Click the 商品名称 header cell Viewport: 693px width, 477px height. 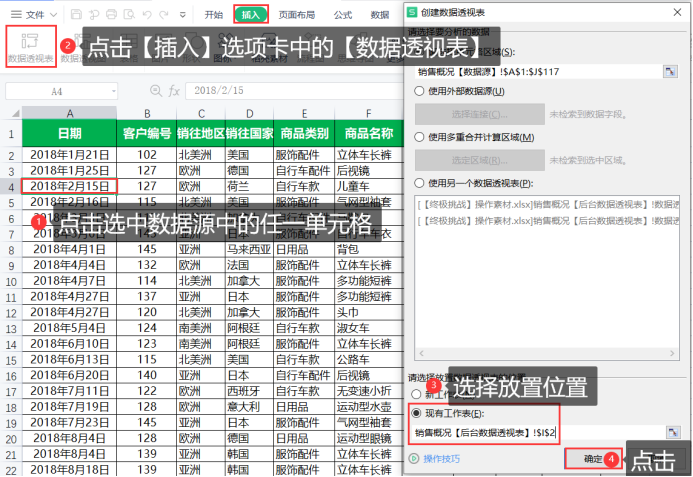[369, 133]
